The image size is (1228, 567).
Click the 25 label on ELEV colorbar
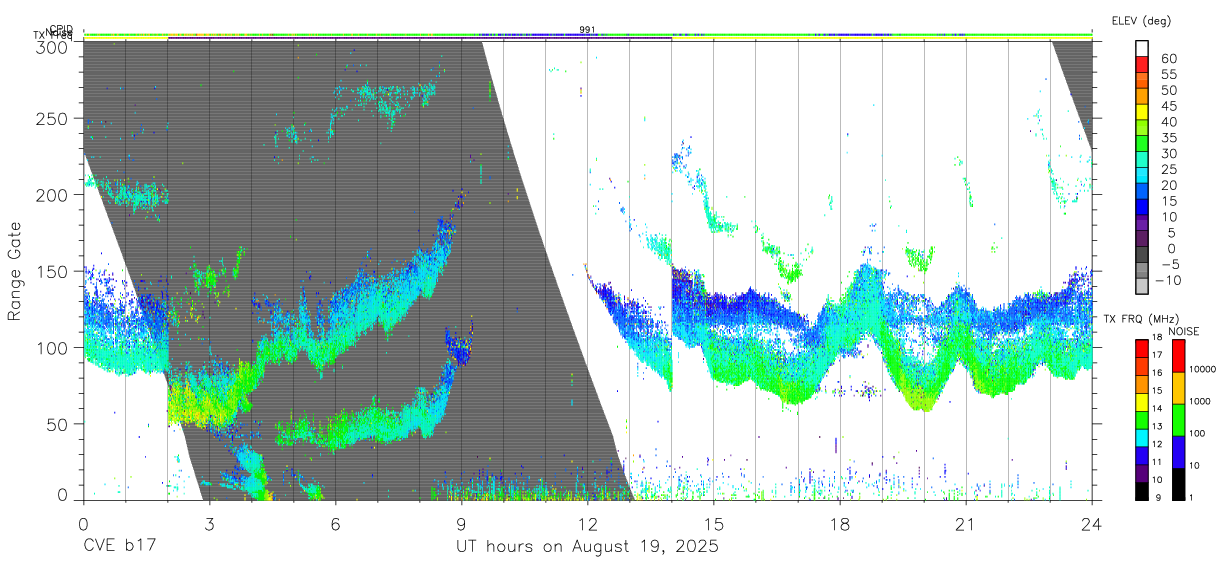(x=1169, y=170)
